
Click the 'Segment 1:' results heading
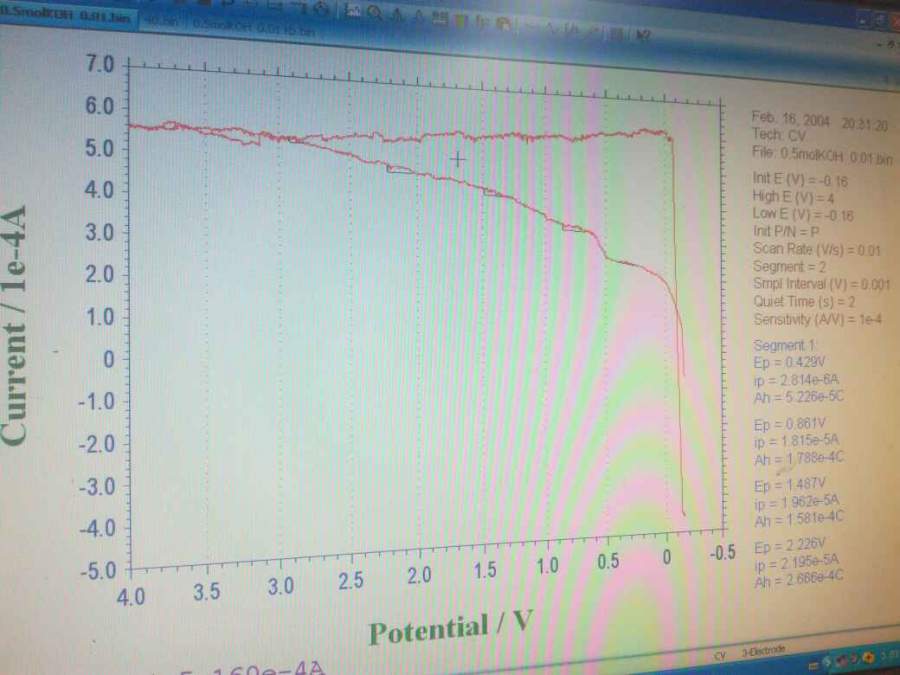pos(784,346)
